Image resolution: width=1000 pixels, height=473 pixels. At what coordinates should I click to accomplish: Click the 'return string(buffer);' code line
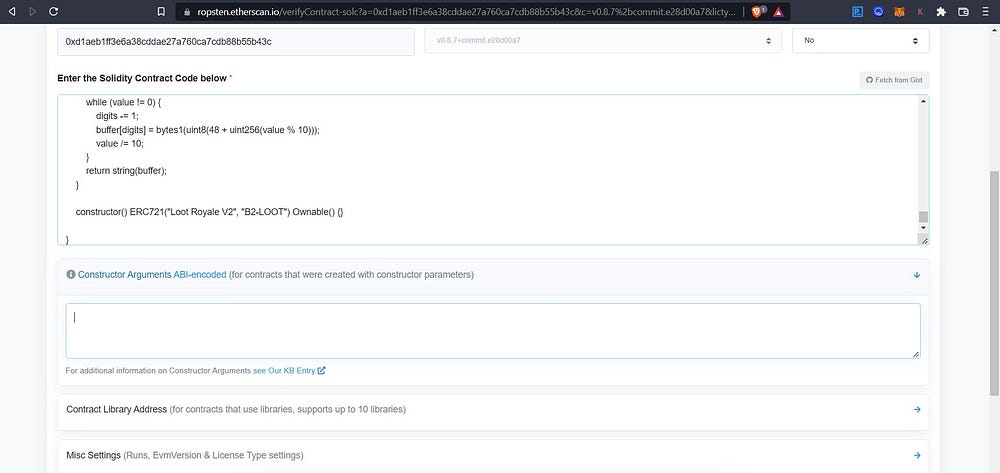tap(126, 171)
